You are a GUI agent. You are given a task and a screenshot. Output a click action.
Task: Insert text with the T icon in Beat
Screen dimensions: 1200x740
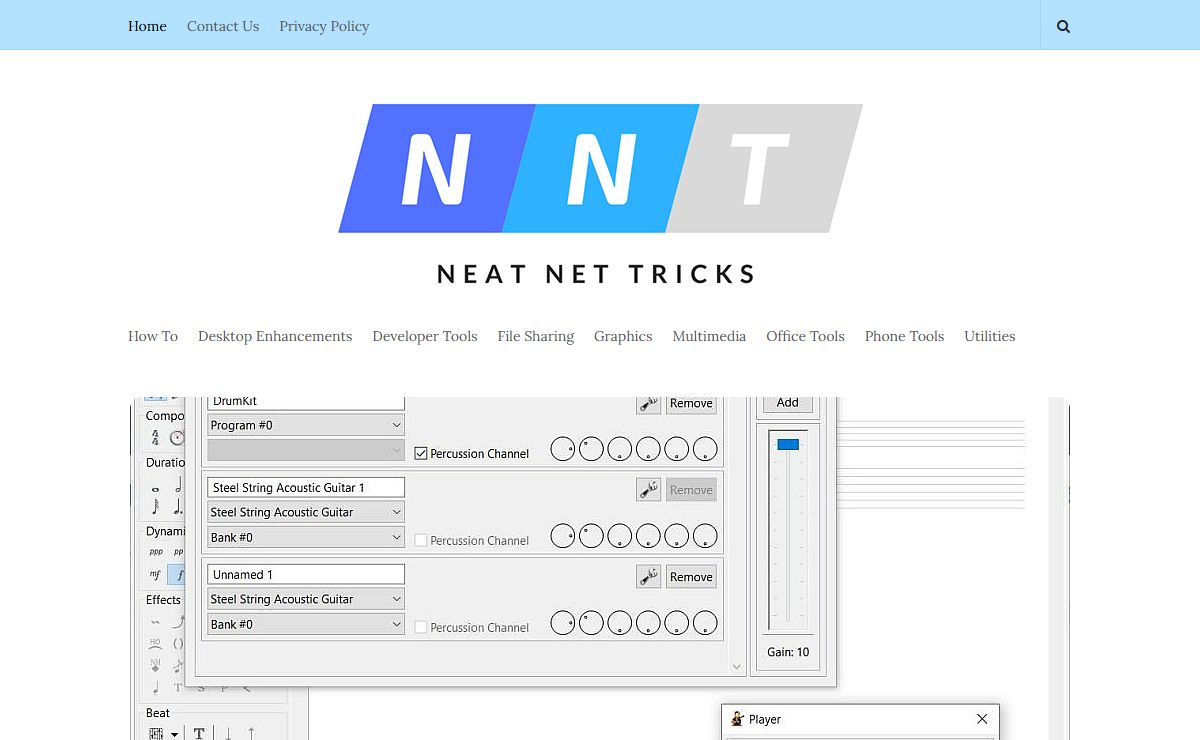199,734
